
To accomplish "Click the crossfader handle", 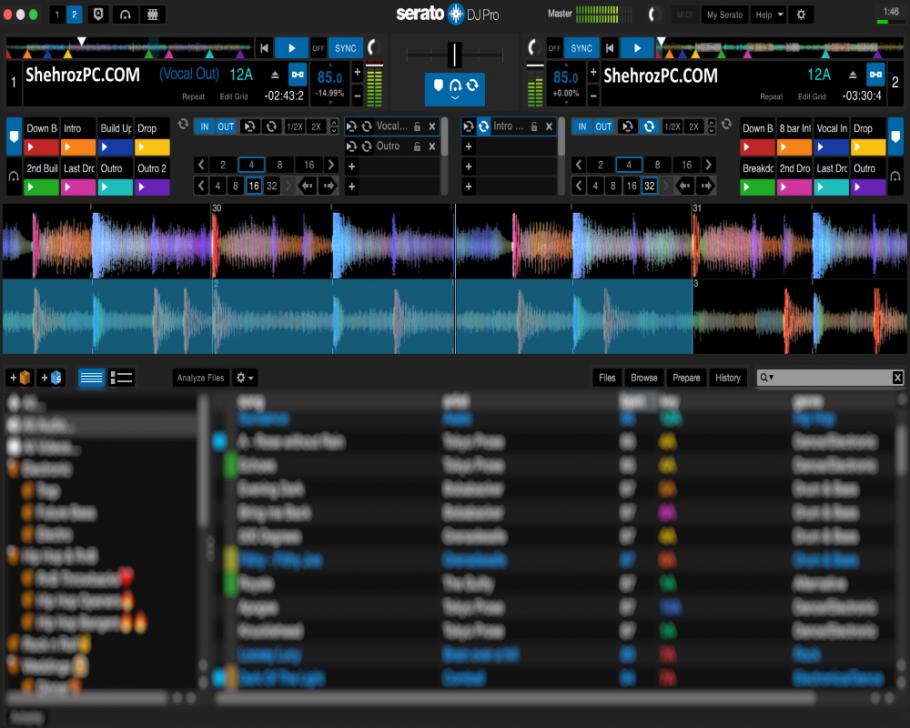I will point(454,55).
